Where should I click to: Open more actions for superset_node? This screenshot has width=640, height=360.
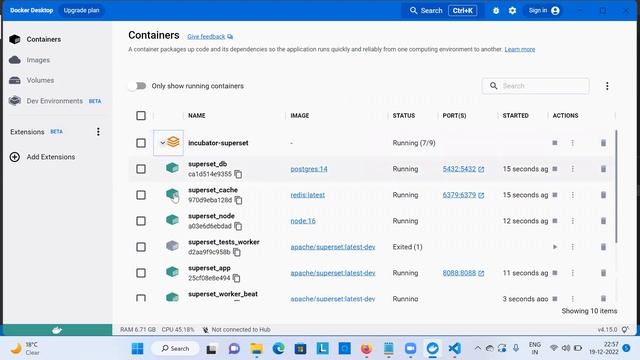pyautogui.click(x=573, y=221)
